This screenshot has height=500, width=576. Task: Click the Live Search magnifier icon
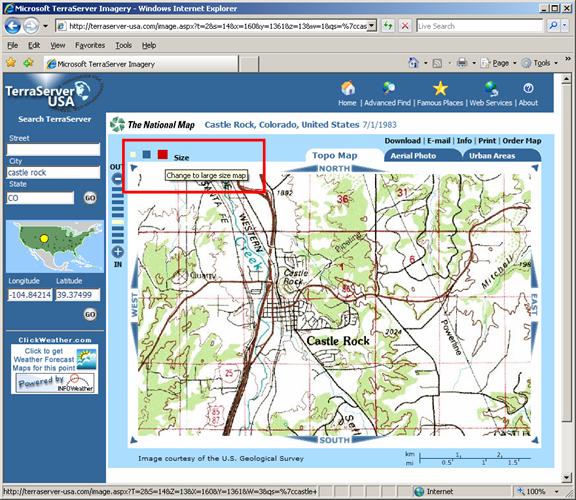coord(552,26)
